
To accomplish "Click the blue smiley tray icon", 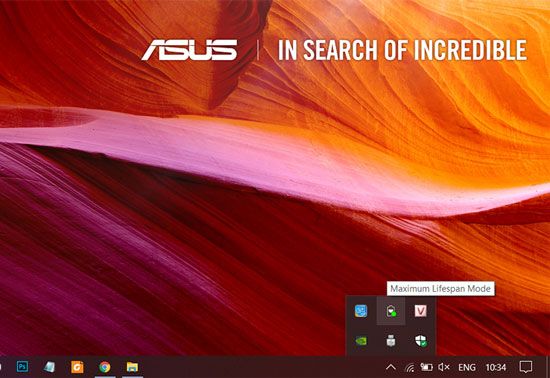I will coord(361,311).
